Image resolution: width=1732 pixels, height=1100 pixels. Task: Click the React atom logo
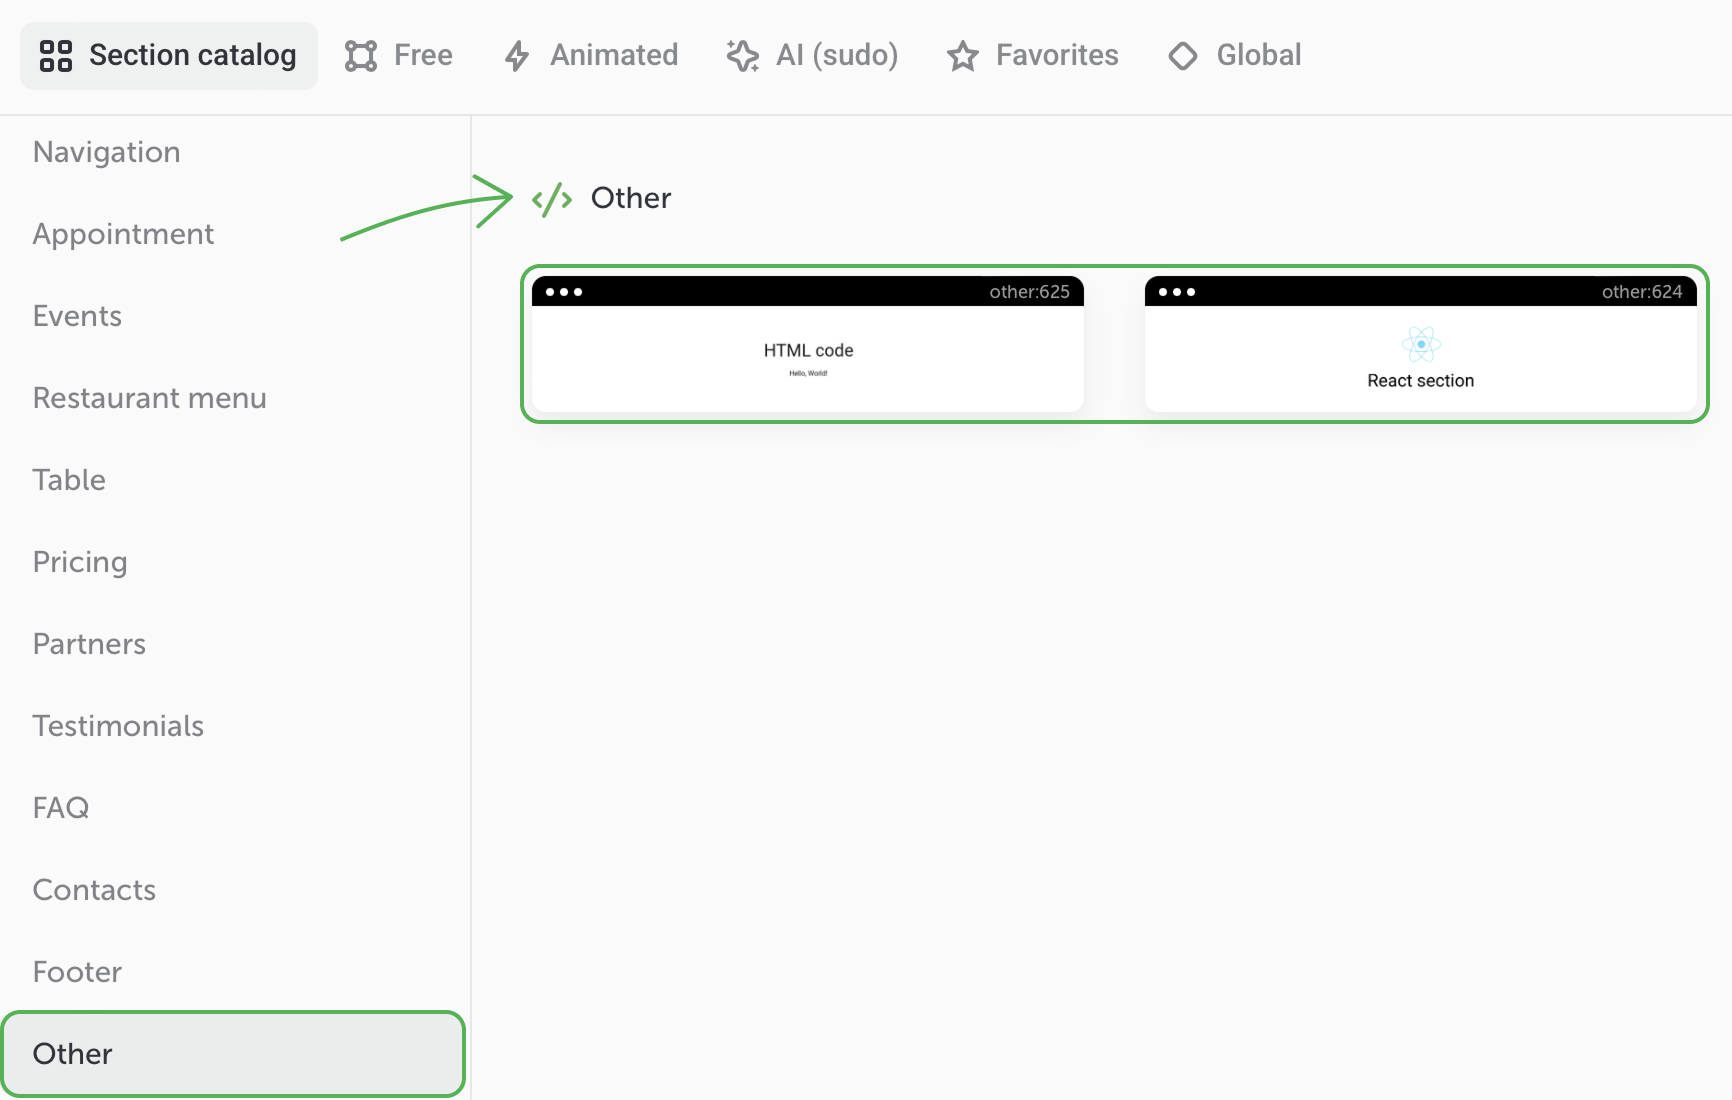click(x=1420, y=345)
